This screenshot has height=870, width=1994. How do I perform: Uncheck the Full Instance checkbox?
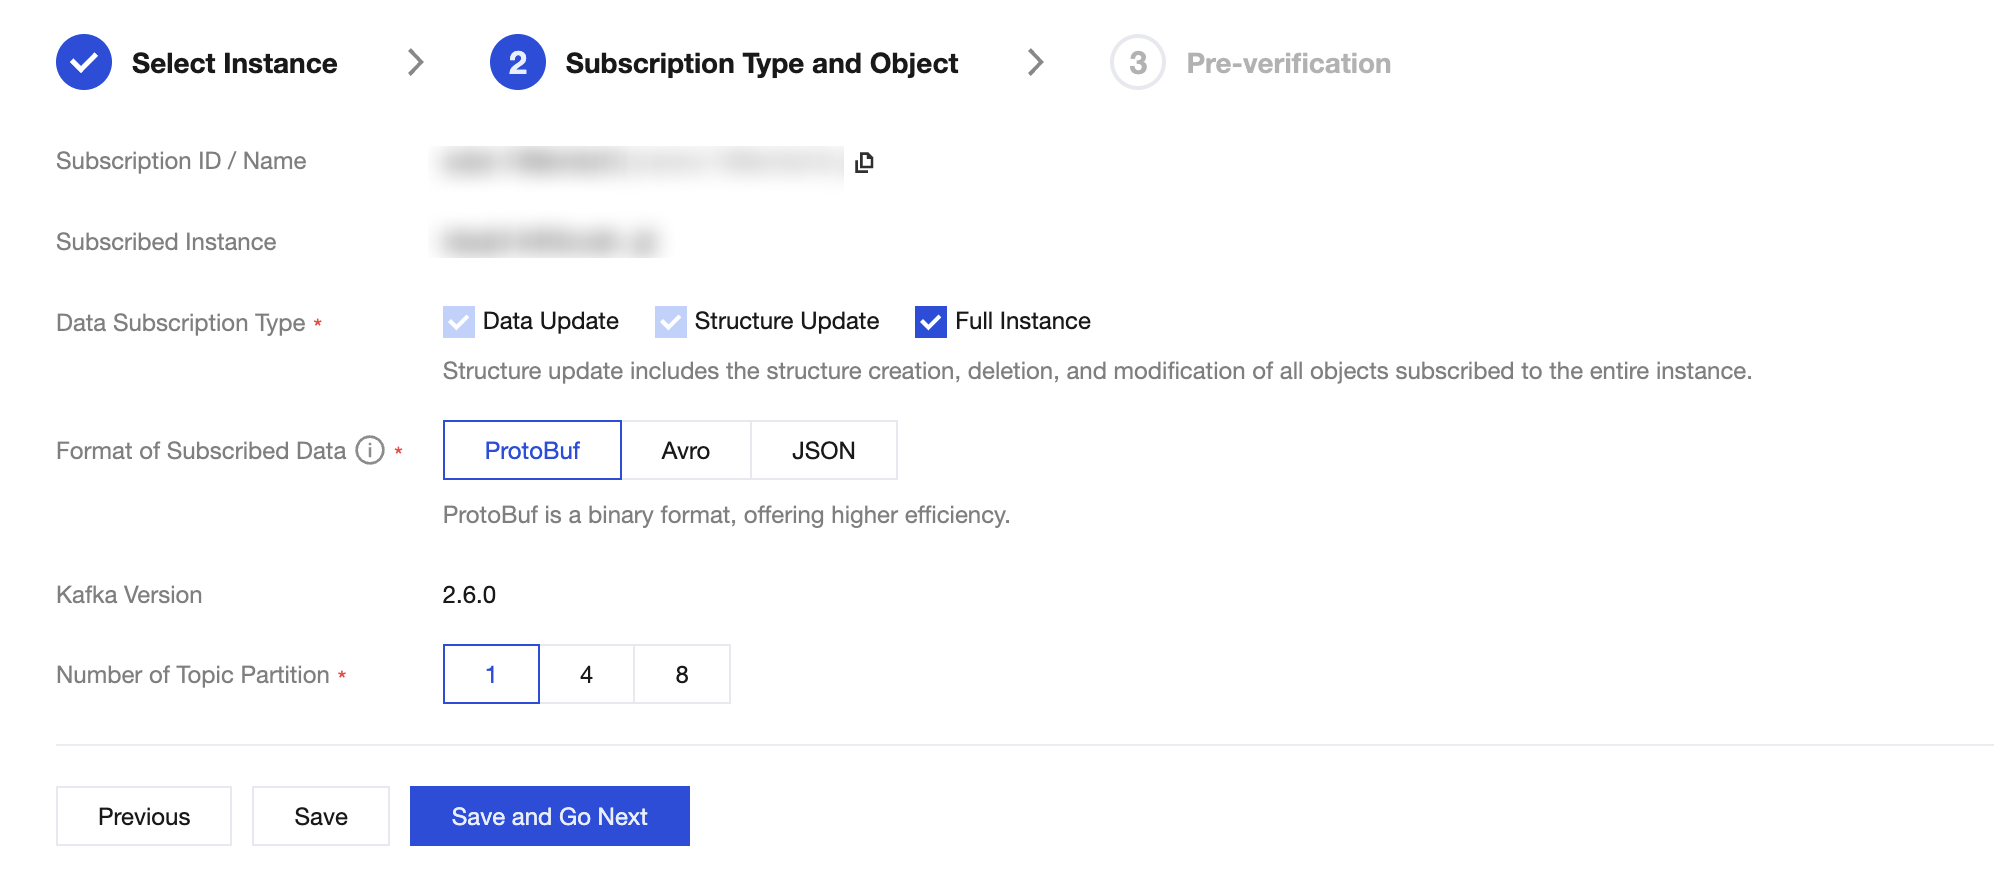click(930, 322)
